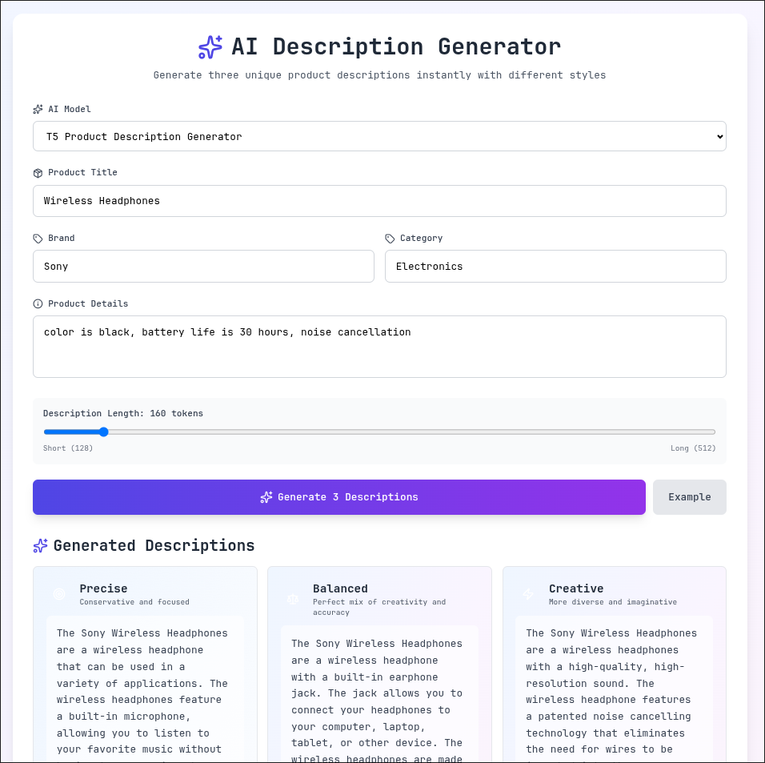This screenshot has height=763, width=765.
Task: Click the Generated Descriptions heading
Action: 154,545
